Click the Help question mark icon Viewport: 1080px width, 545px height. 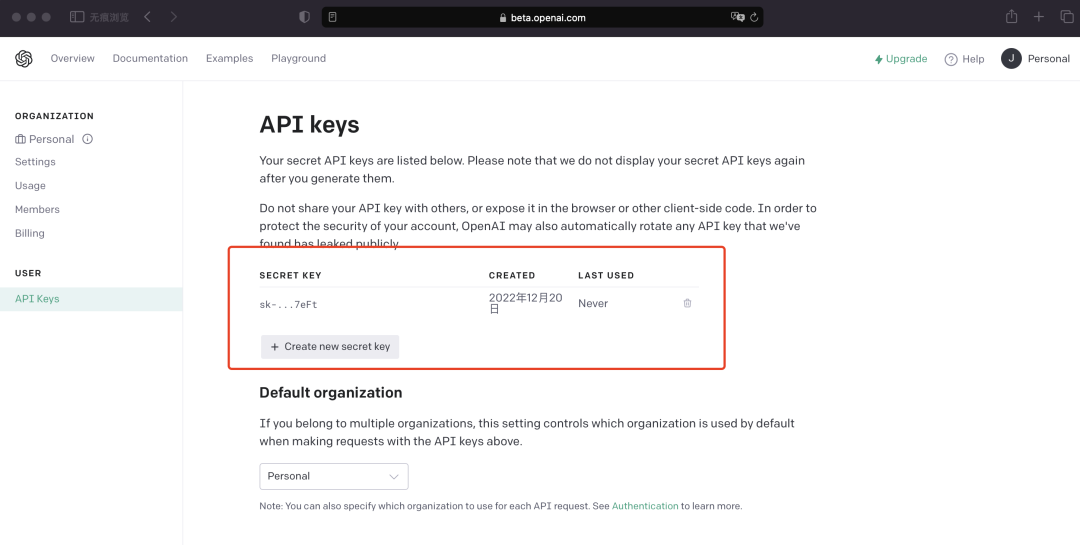(951, 59)
